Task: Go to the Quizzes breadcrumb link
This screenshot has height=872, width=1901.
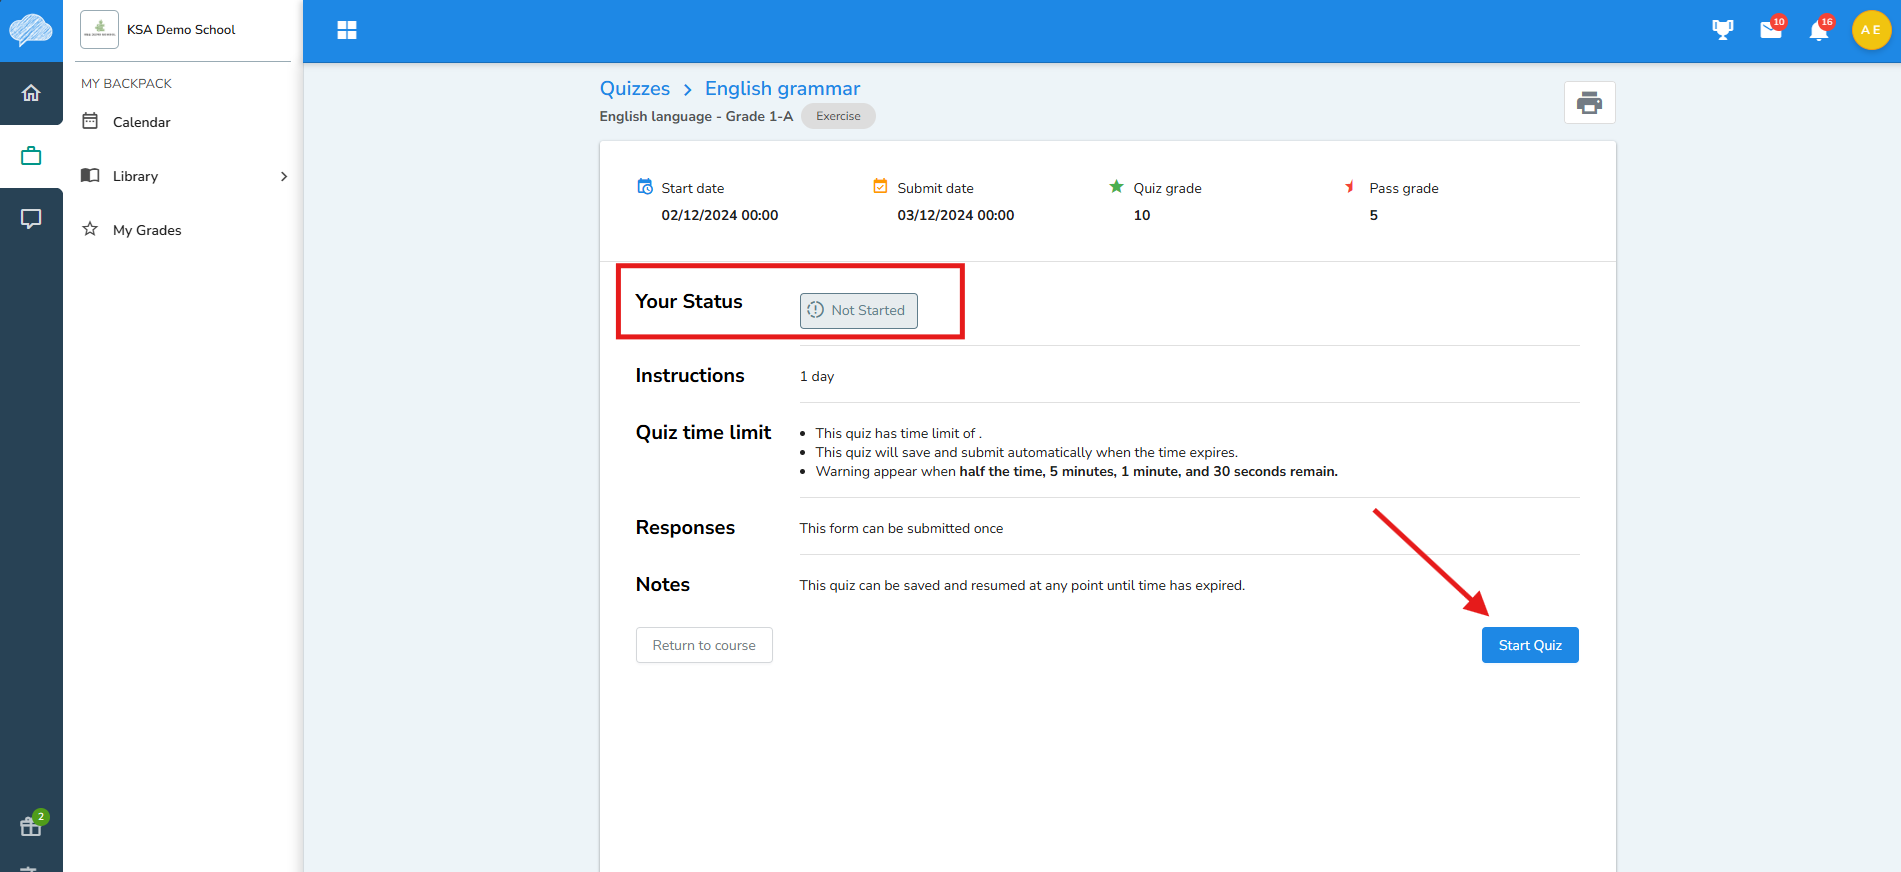Action: (635, 89)
